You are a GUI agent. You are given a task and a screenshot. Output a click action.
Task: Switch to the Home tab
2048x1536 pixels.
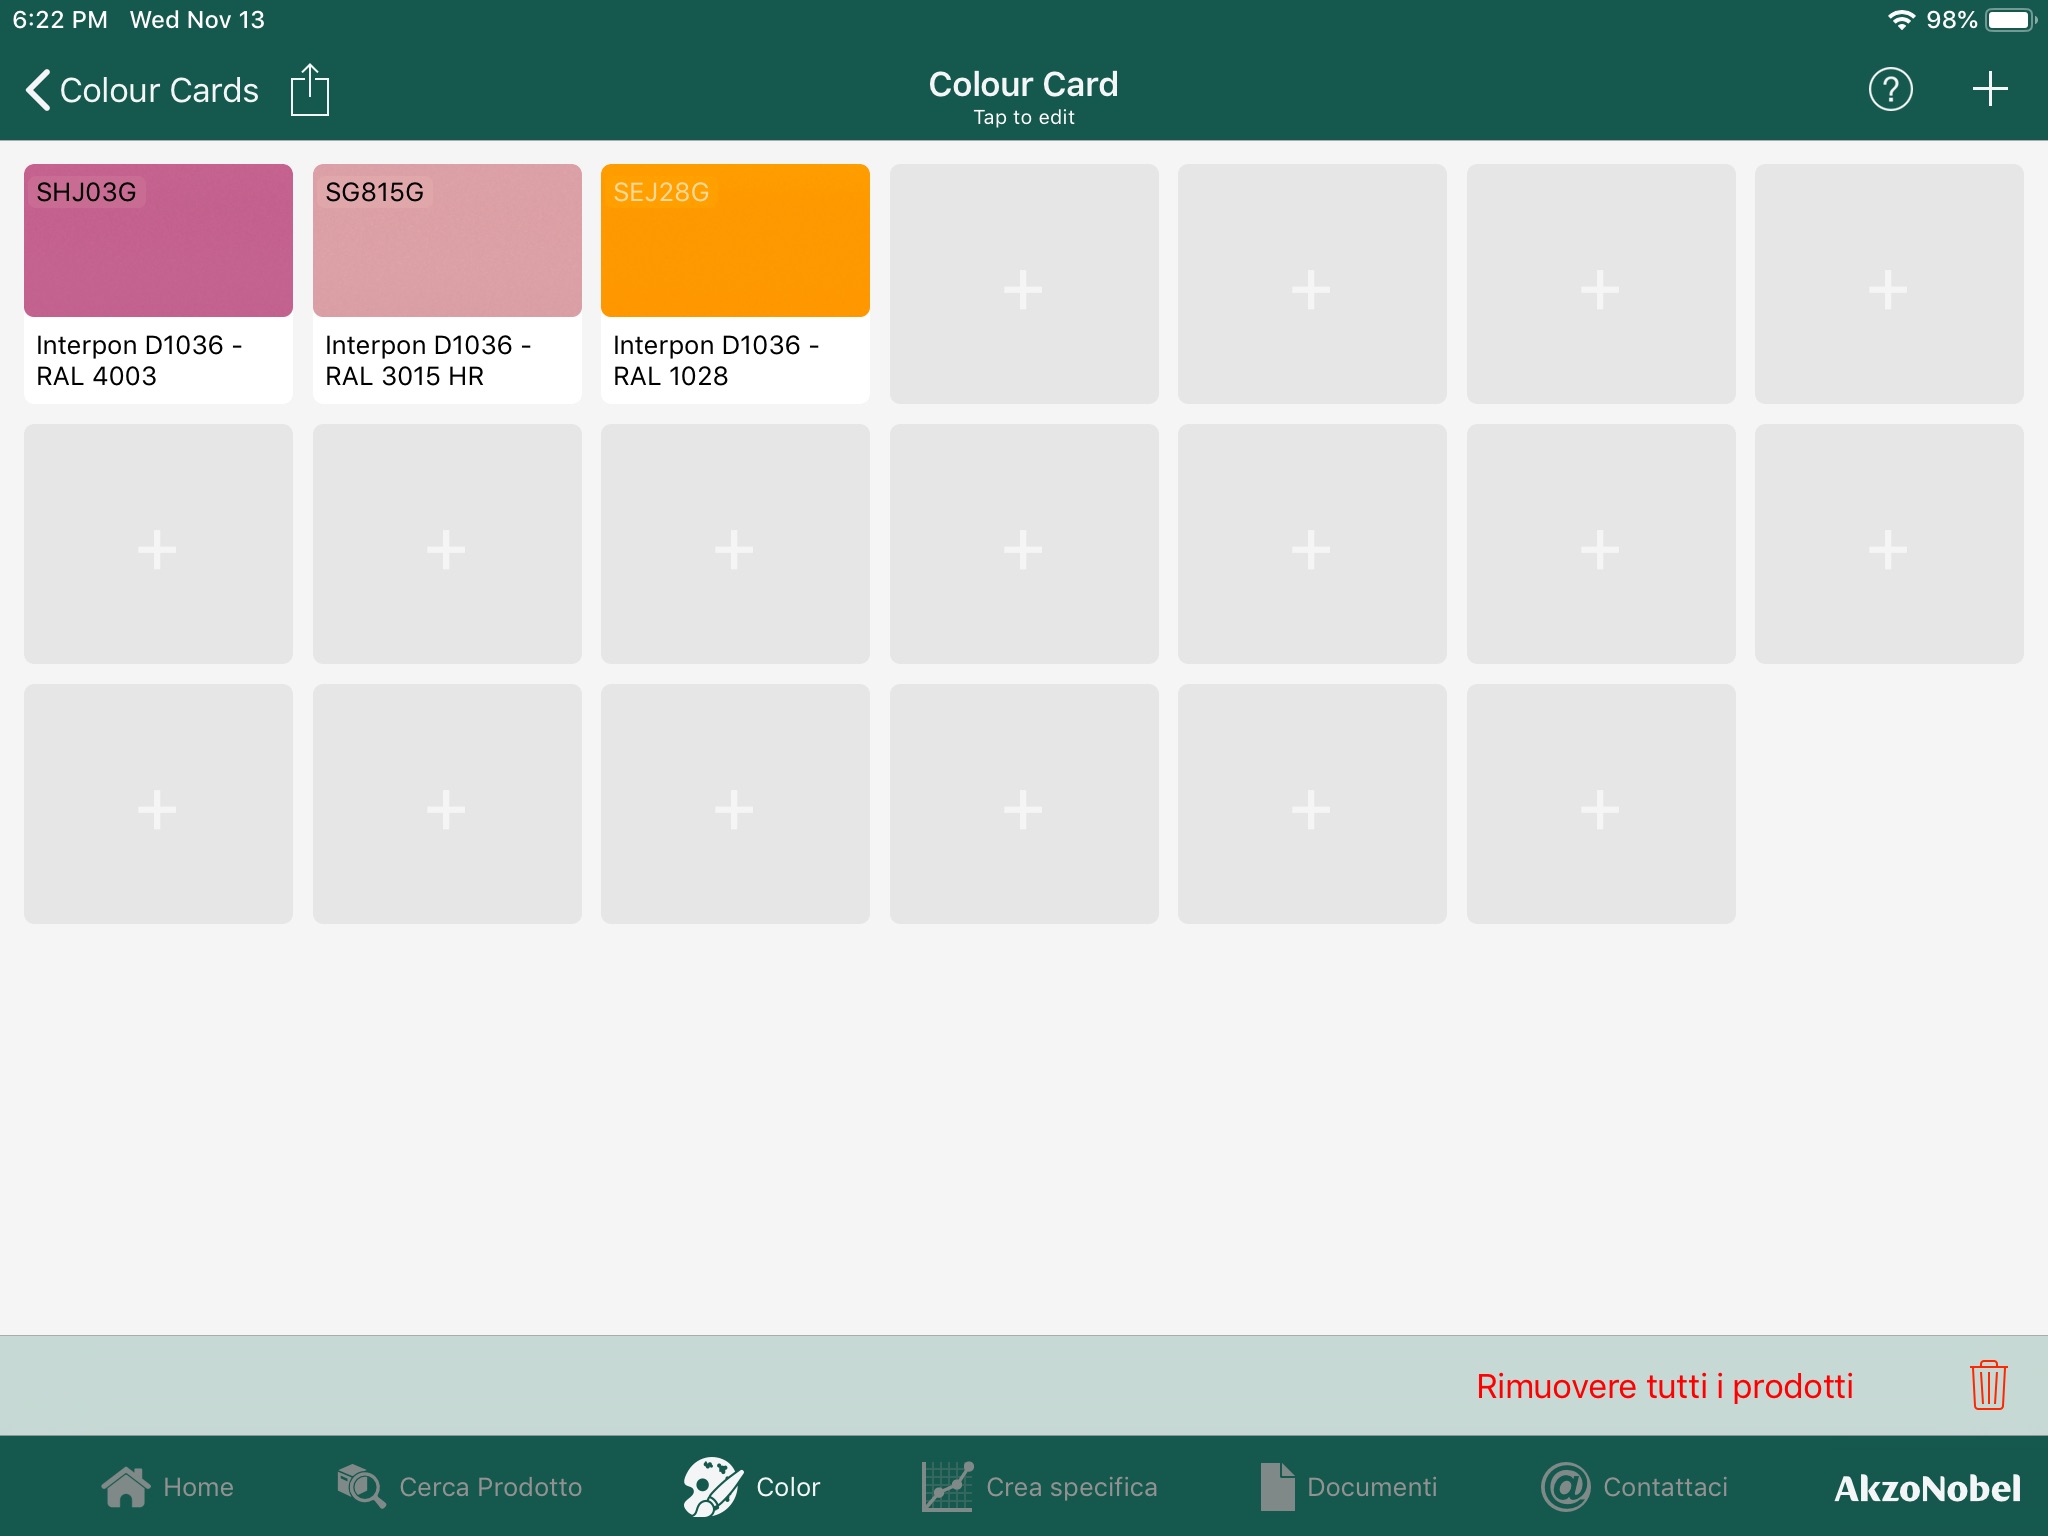tap(168, 1487)
